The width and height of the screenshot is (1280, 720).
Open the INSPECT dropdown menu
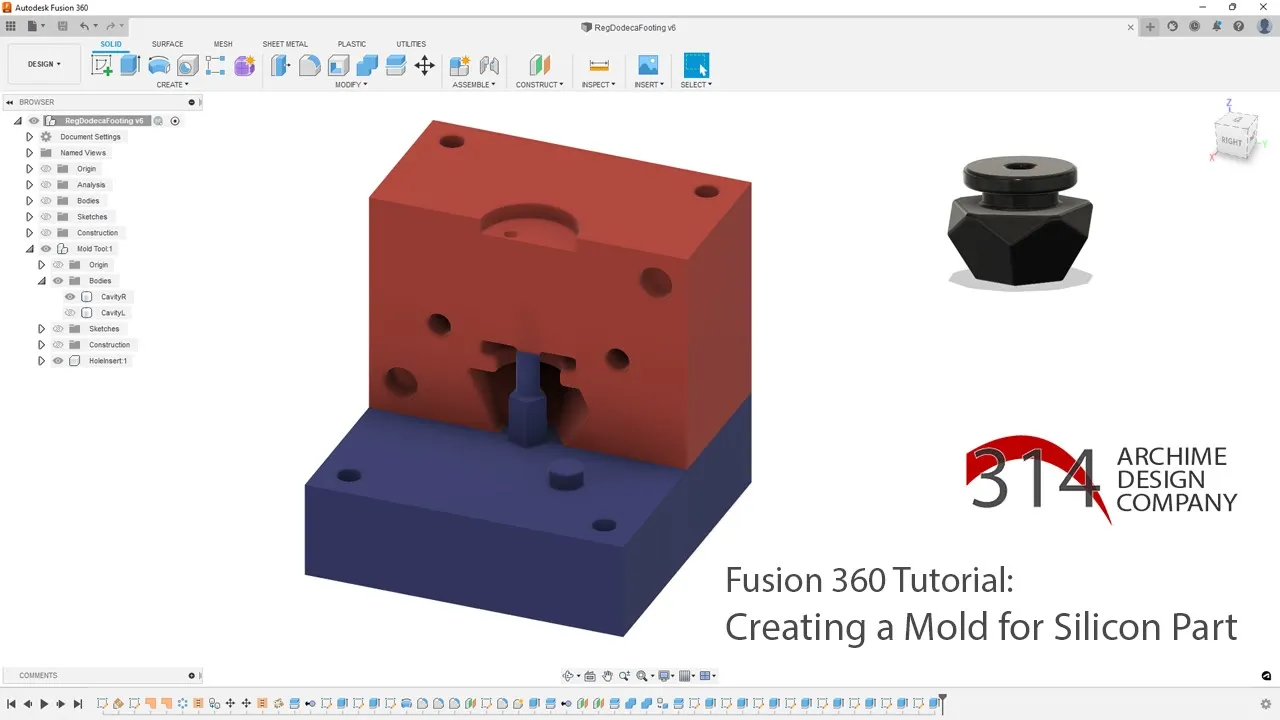point(599,85)
